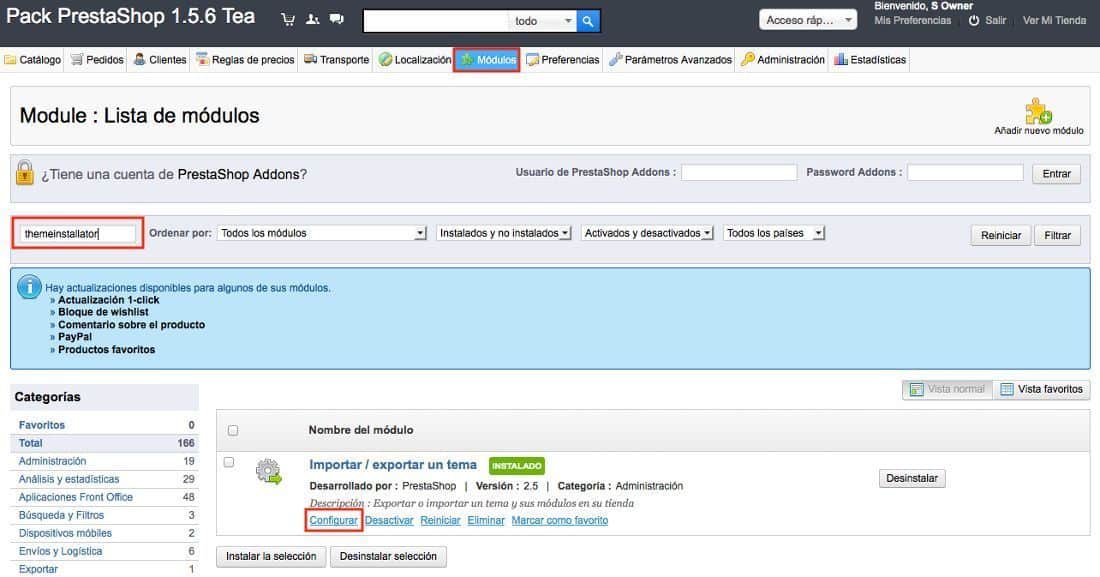This screenshot has width=1100, height=577.
Task: Click the Password Addons field
Action: 965,172
